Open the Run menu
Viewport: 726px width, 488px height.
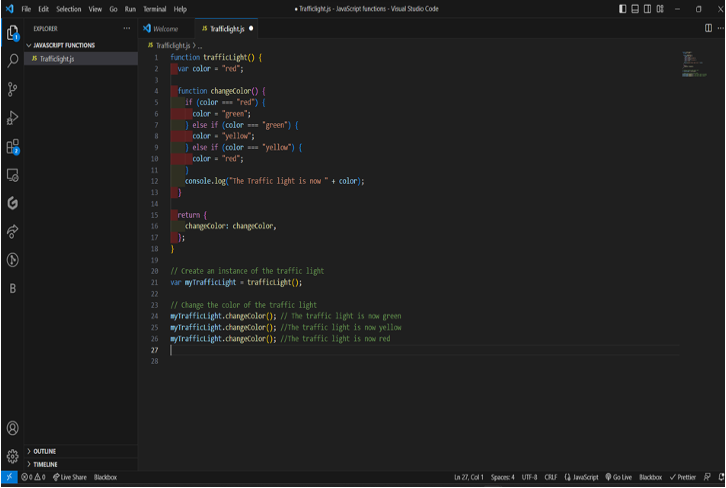click(x=130, y=9)
